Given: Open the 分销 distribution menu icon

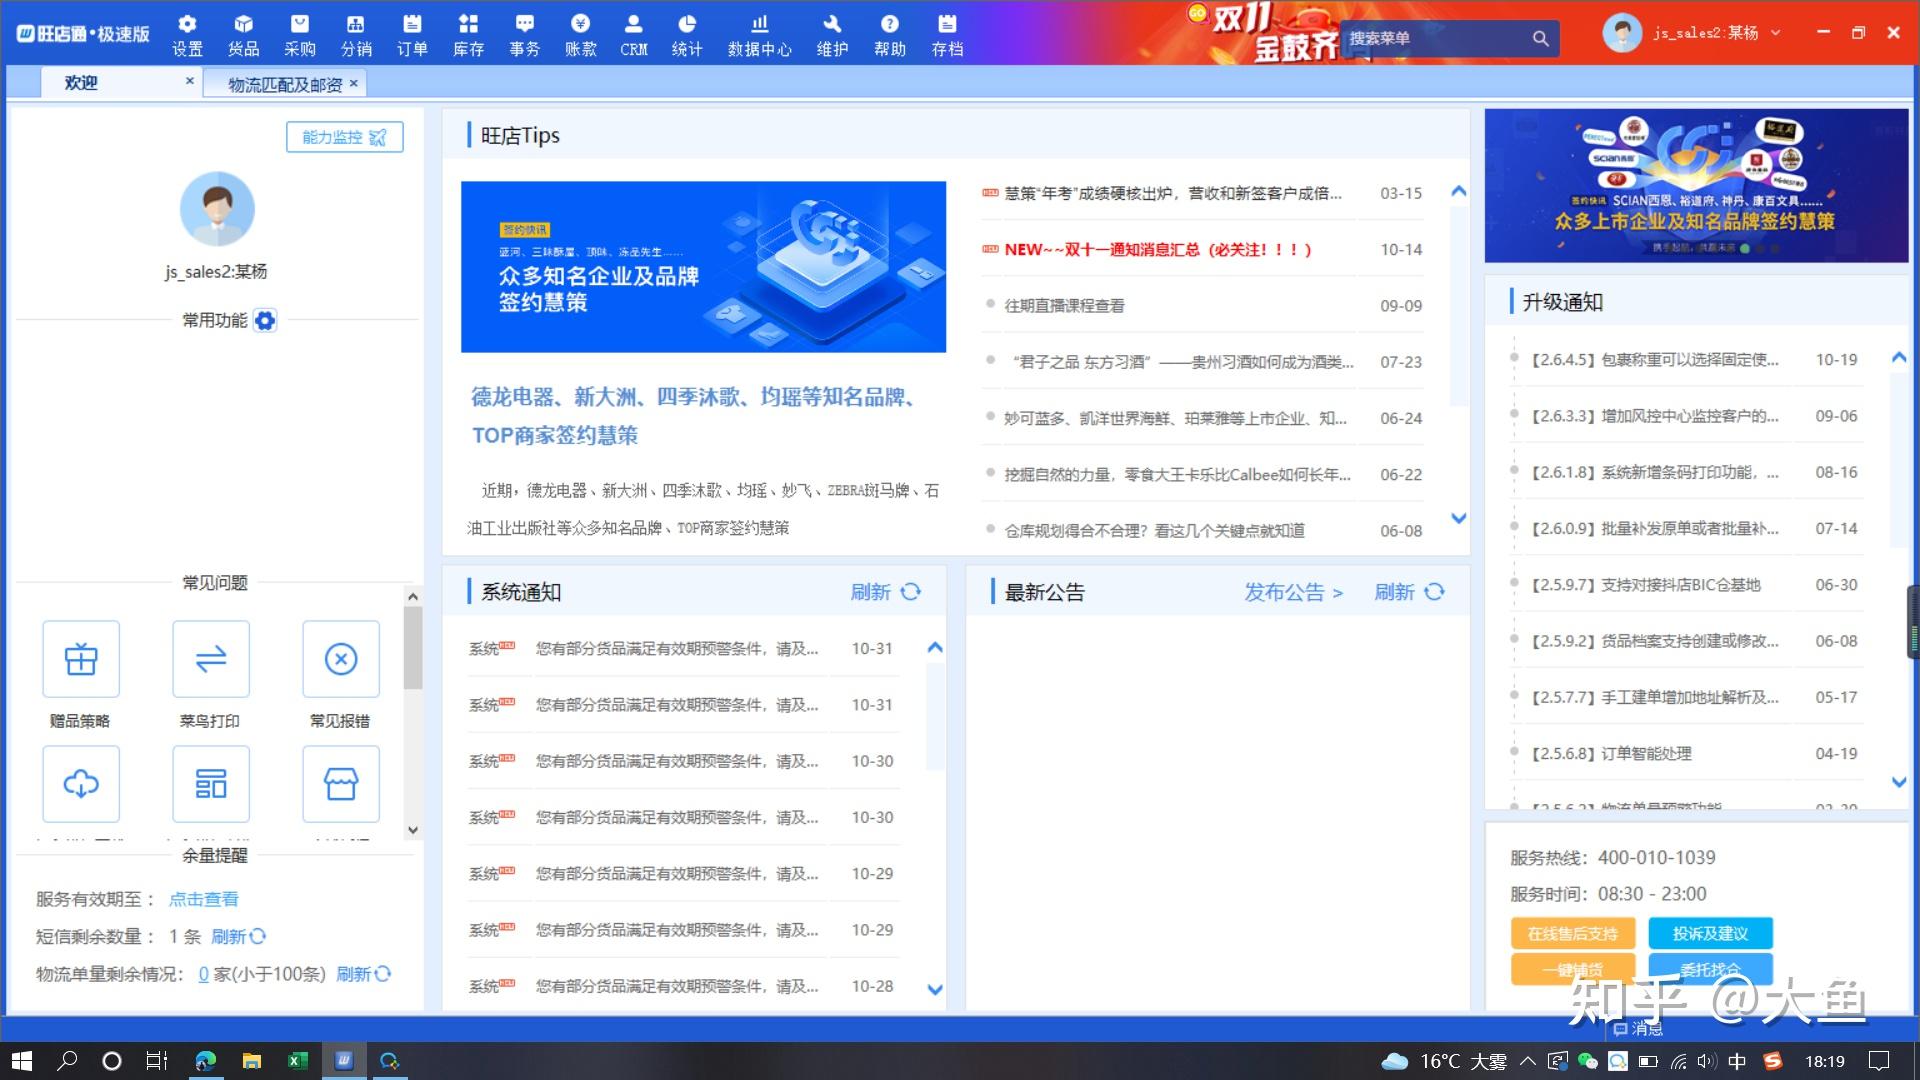Looking at the screenshot, I should click(x=356, y=35).
